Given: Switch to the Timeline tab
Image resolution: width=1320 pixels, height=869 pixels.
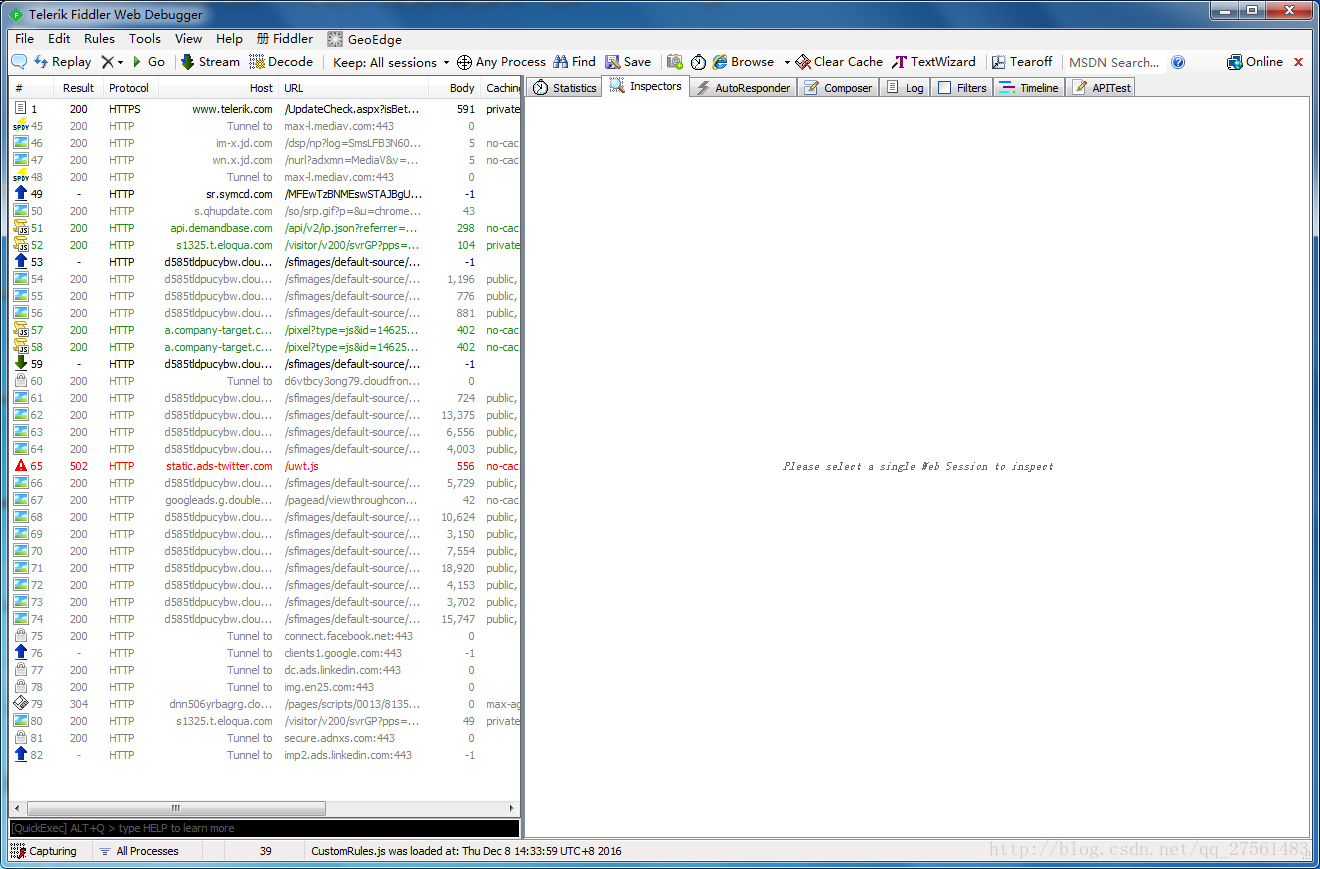Looking at the screenshot, I should (x=1028, y=88).
